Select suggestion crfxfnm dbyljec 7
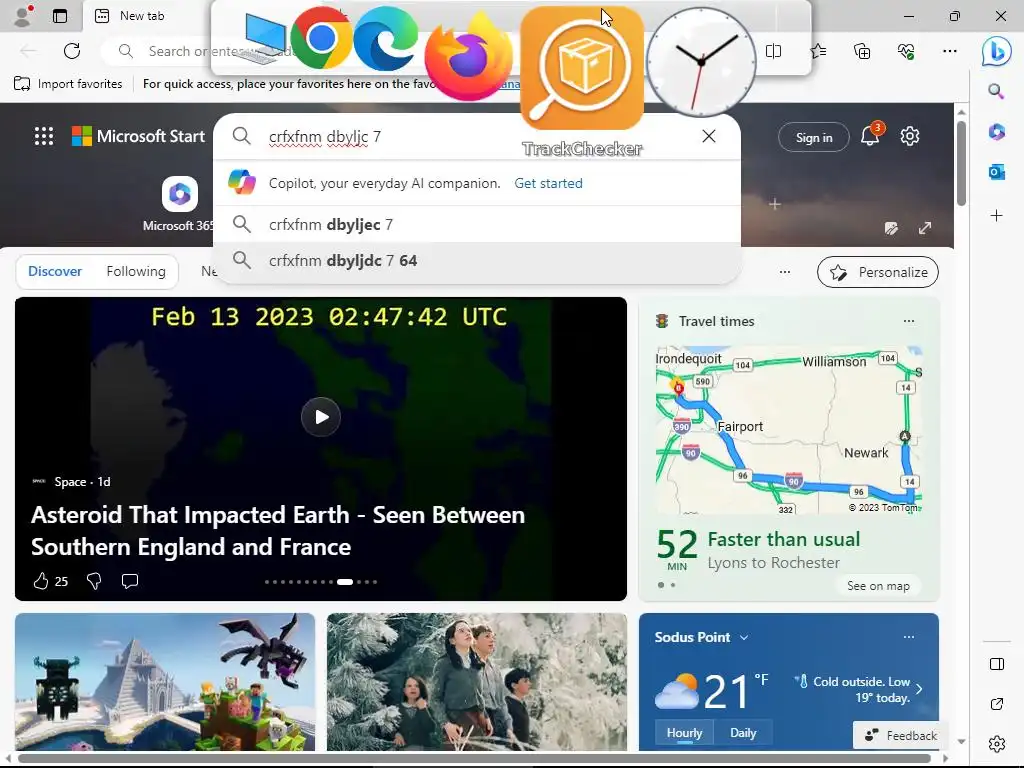This screenshot has height=768, width=1024. [x=477, y=224]
